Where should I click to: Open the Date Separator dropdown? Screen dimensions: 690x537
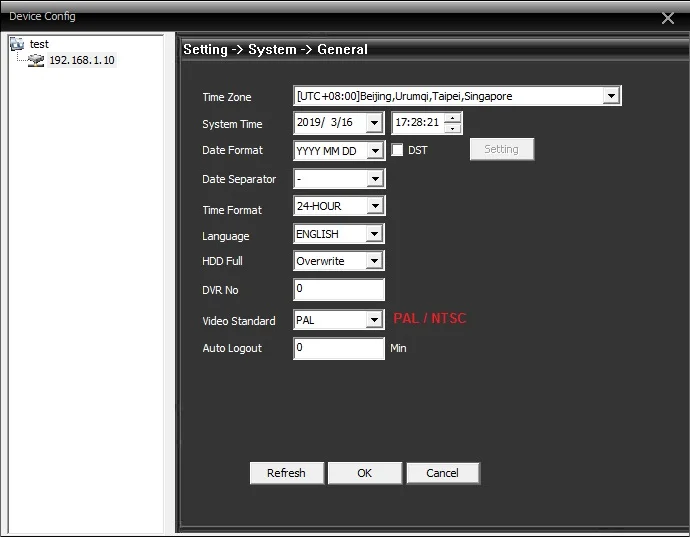[x=375, y=180]
